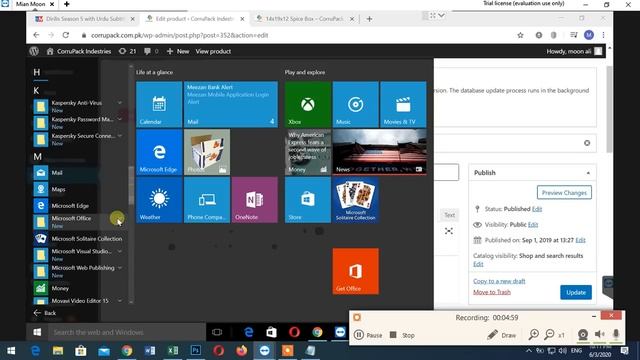This screenshot has width=640, height=360.
Task: Go Back in the Start menu
Action: [x=45, y=313]
